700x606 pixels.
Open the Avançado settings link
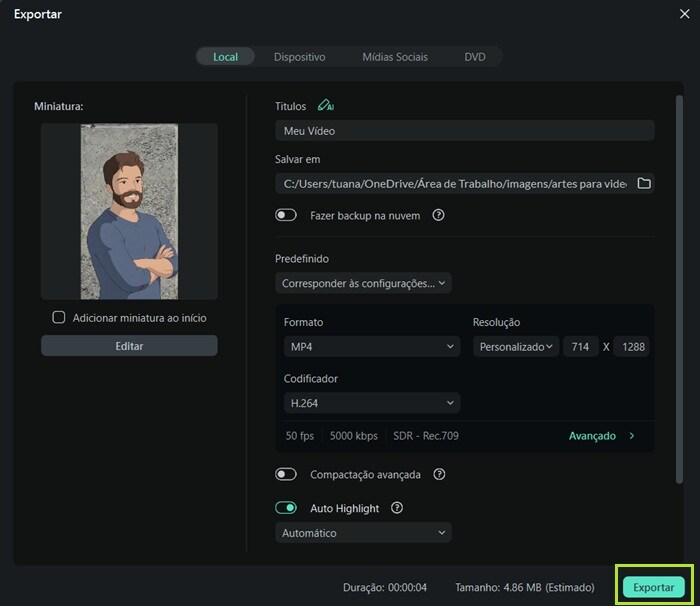point(601,435)
